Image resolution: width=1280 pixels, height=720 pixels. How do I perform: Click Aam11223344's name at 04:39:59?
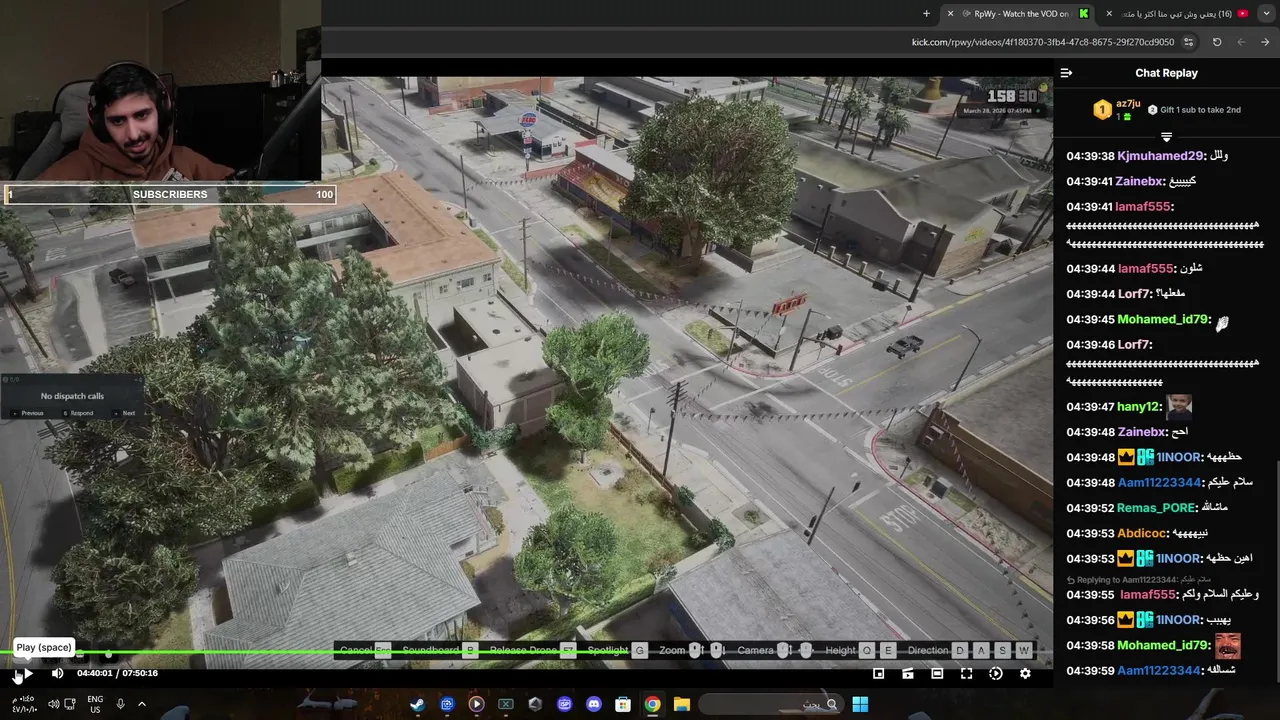tap(1160, 670)
